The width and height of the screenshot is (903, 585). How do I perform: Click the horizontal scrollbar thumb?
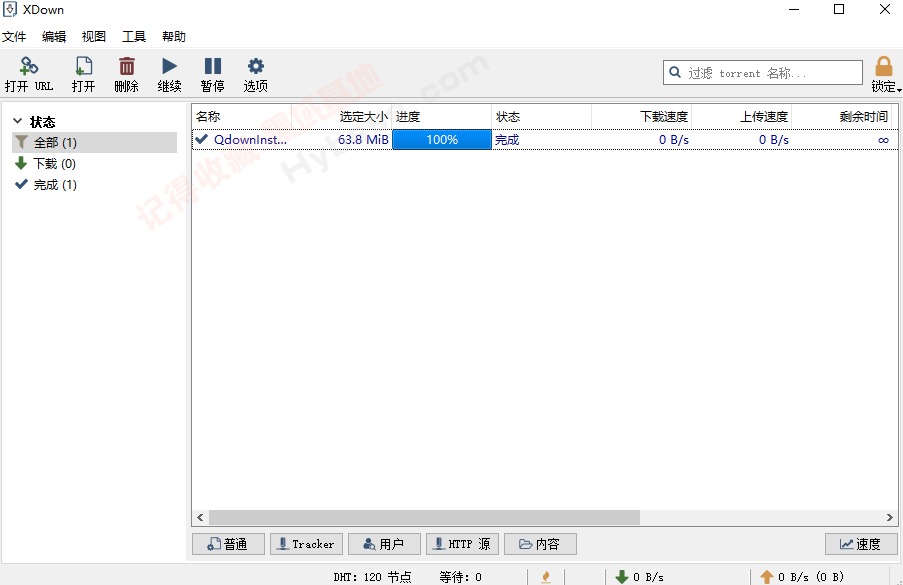click(x=424, y=518)
